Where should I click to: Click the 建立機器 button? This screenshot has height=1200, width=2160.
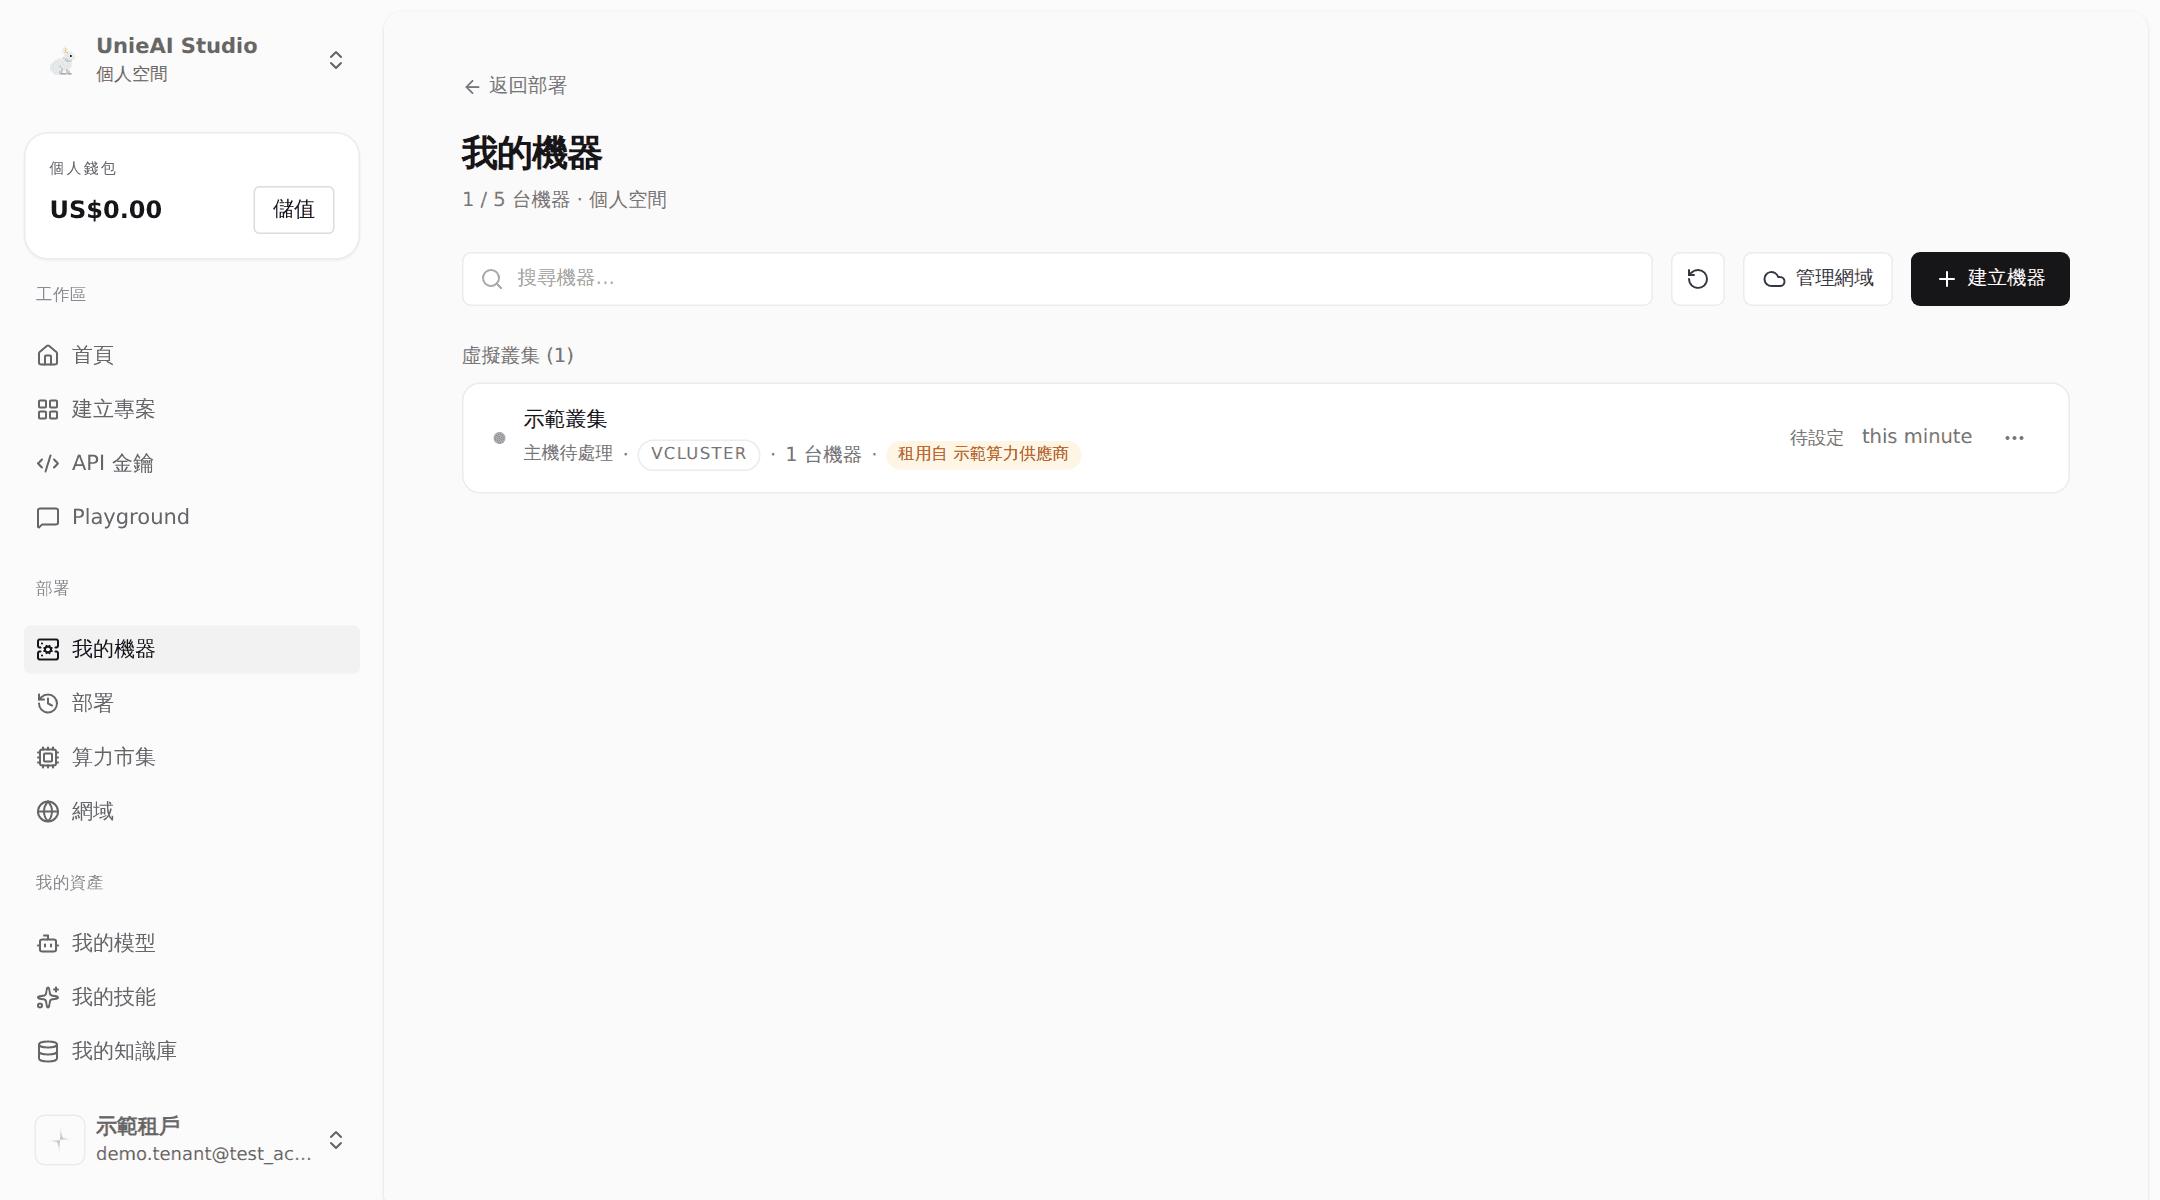[x=1990, y=279]
